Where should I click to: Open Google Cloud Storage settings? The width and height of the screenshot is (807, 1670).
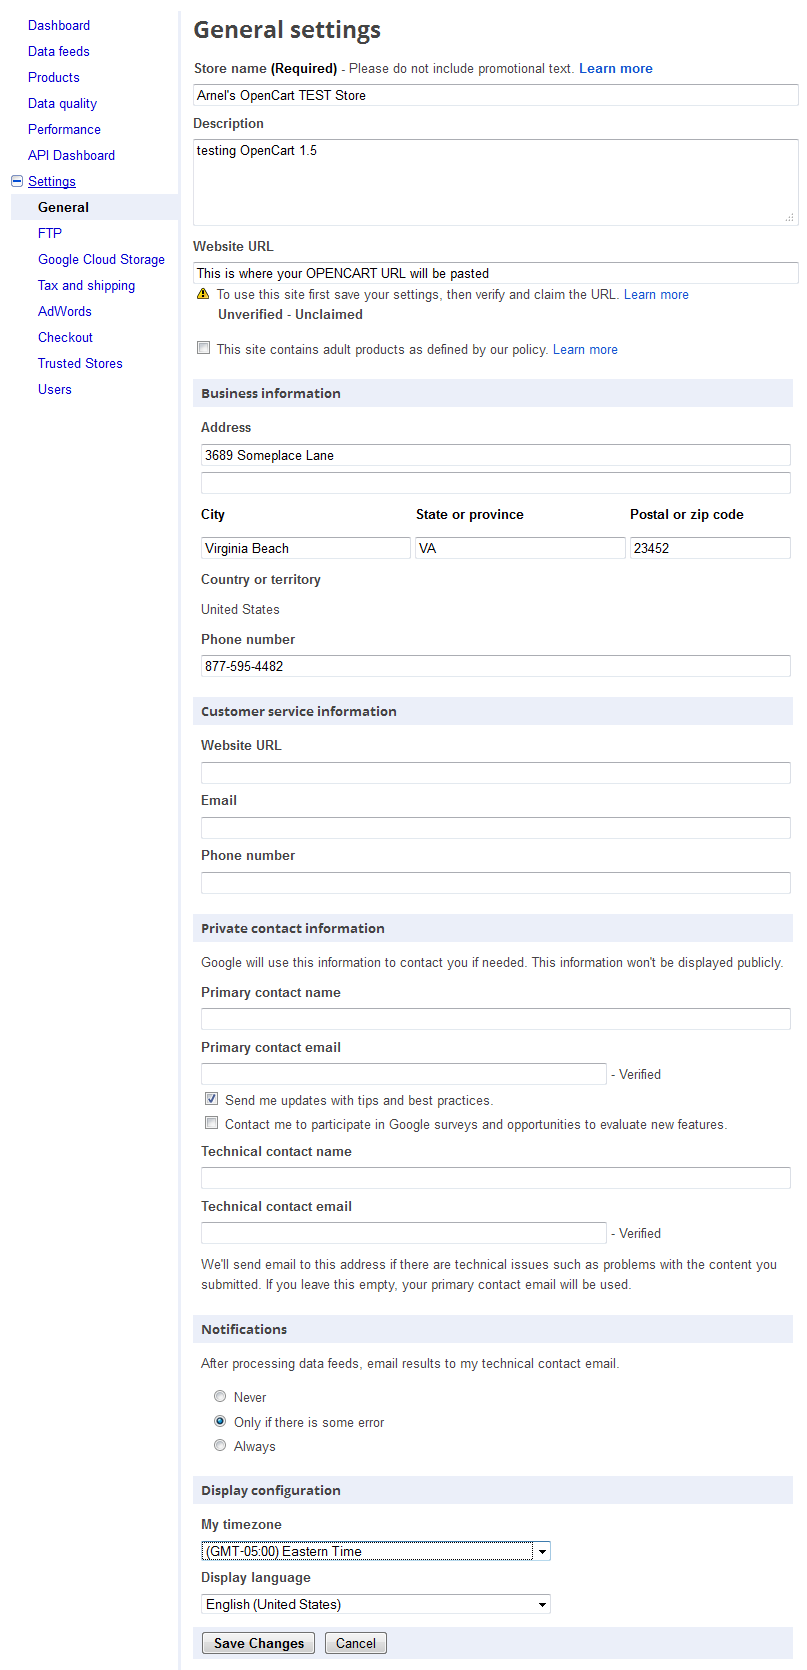tap(101, 259)
